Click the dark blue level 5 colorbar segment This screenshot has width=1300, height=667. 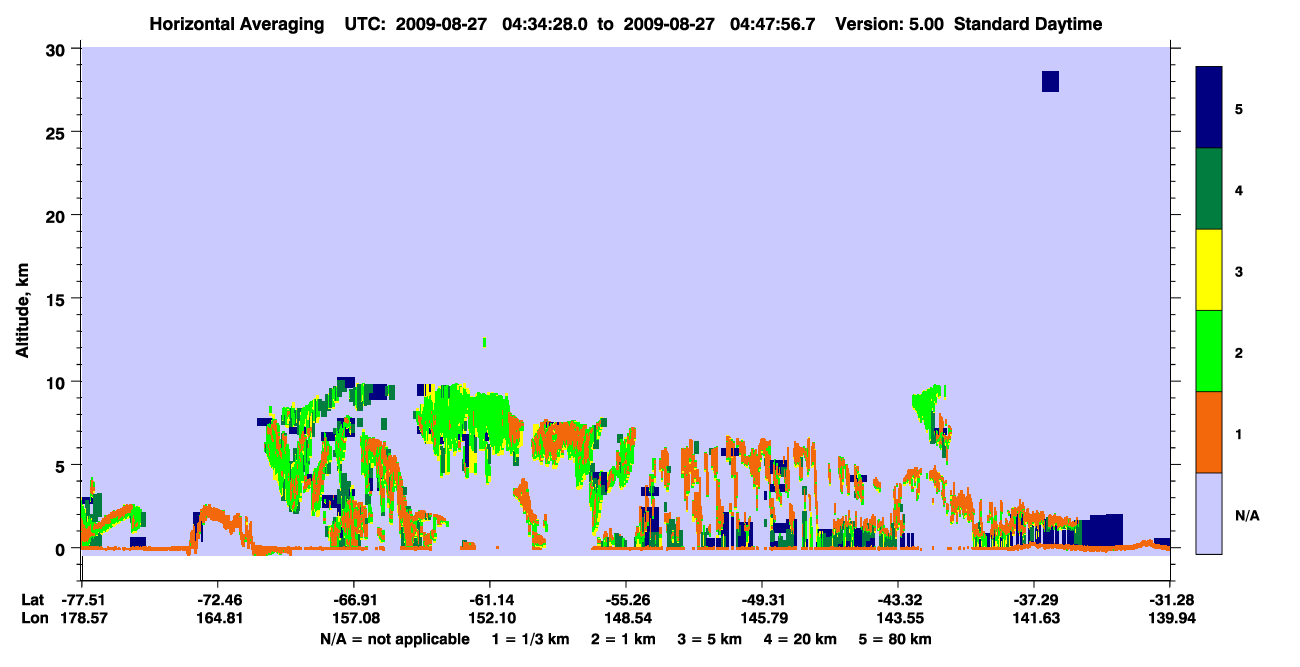click(1209, 107)
